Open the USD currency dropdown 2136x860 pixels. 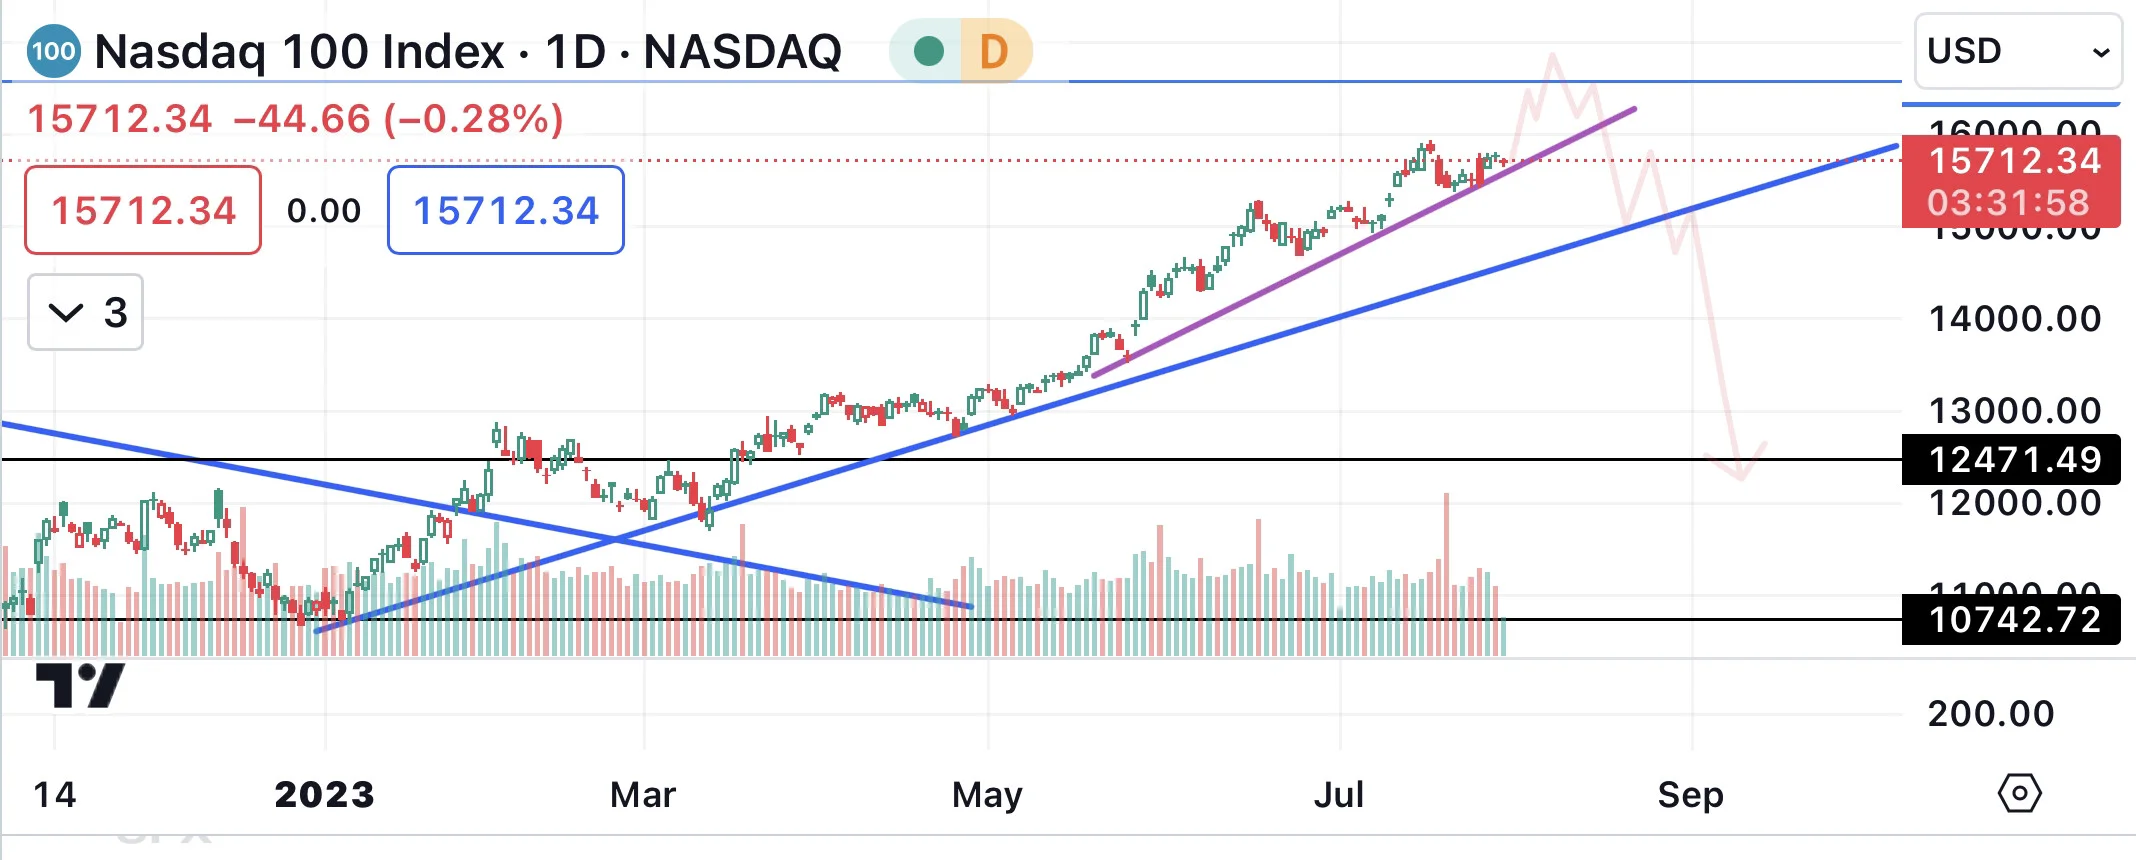[2018, 51]
